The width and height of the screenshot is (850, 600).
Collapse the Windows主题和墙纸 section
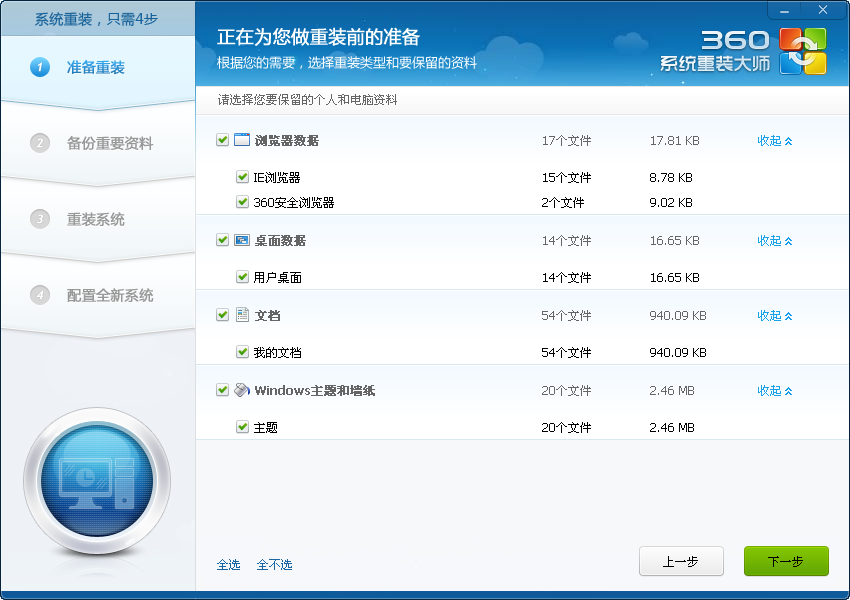[774, 391]
